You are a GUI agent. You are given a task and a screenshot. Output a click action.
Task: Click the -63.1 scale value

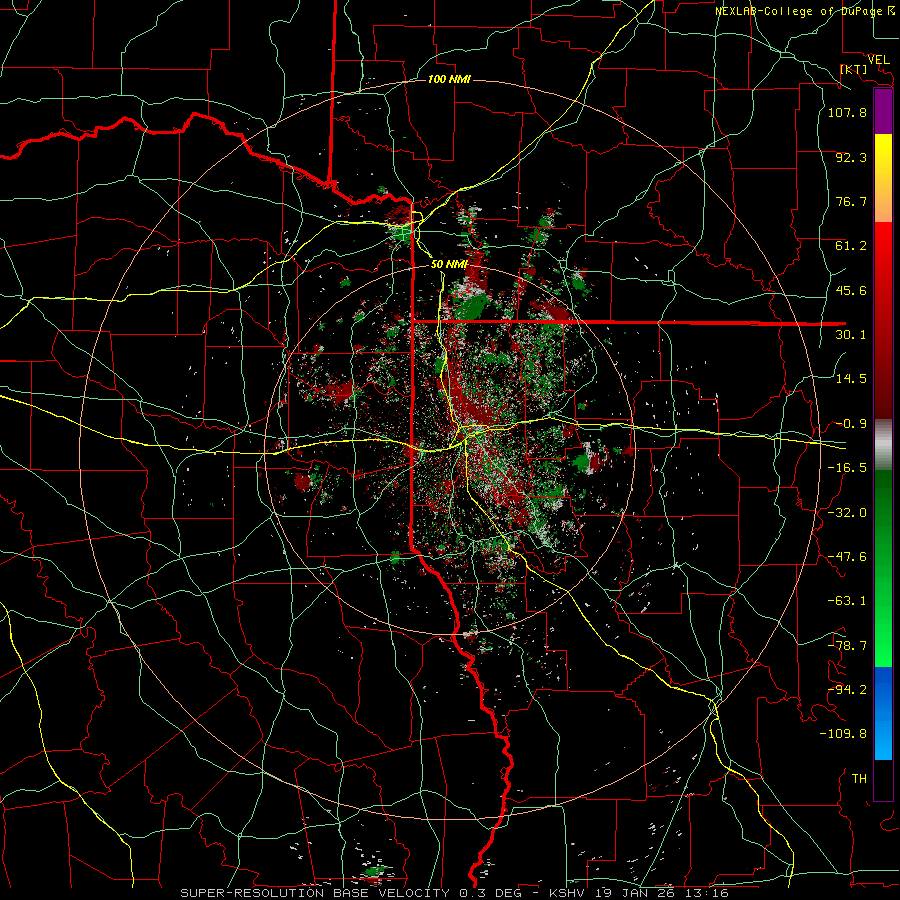click(x=847, y=601)
